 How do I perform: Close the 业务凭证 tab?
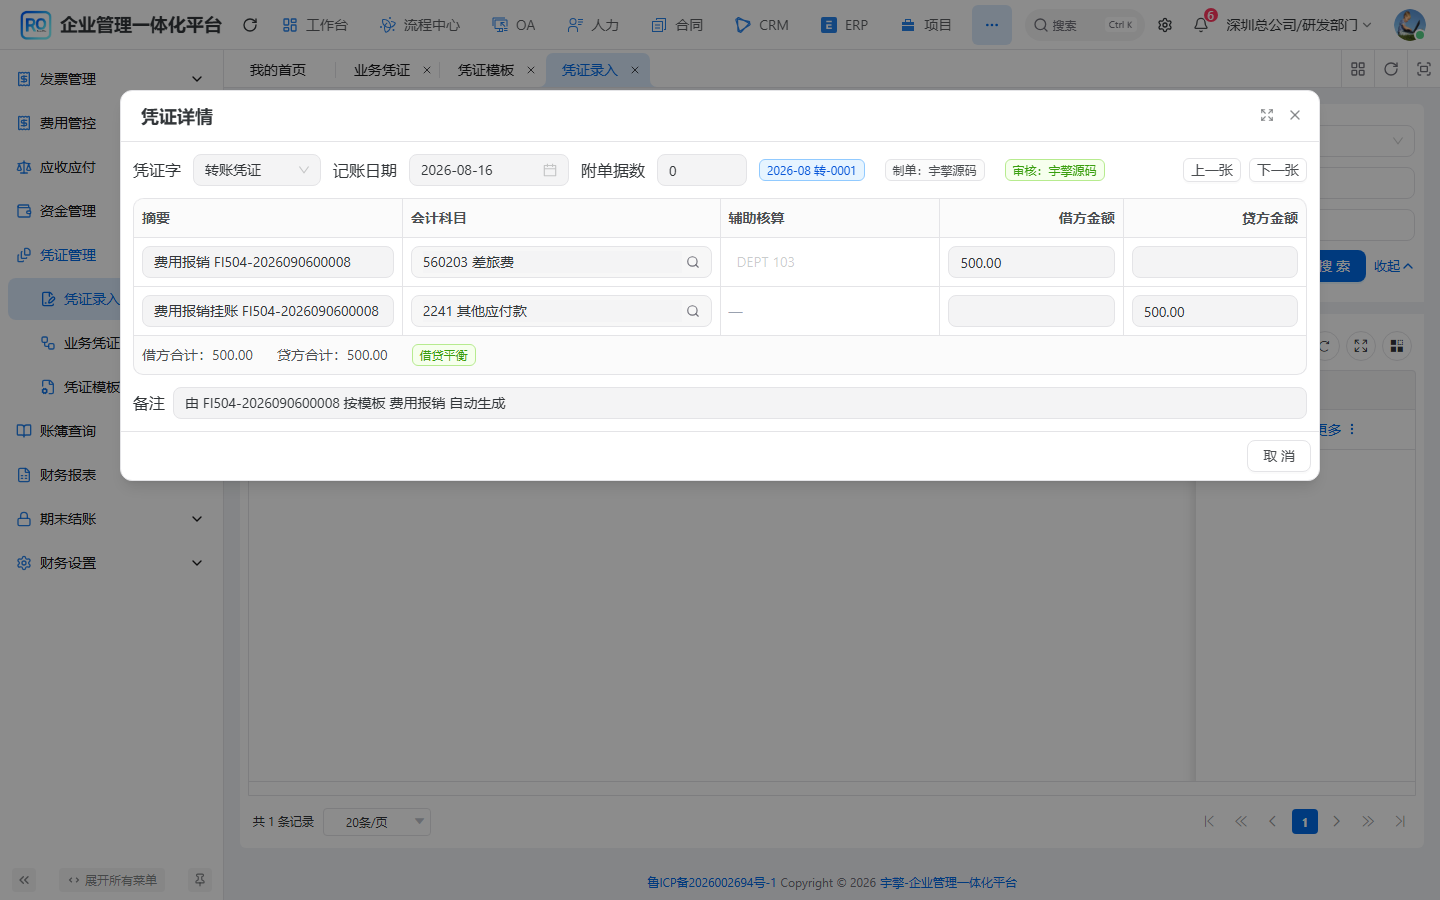(x=427, y=70)
